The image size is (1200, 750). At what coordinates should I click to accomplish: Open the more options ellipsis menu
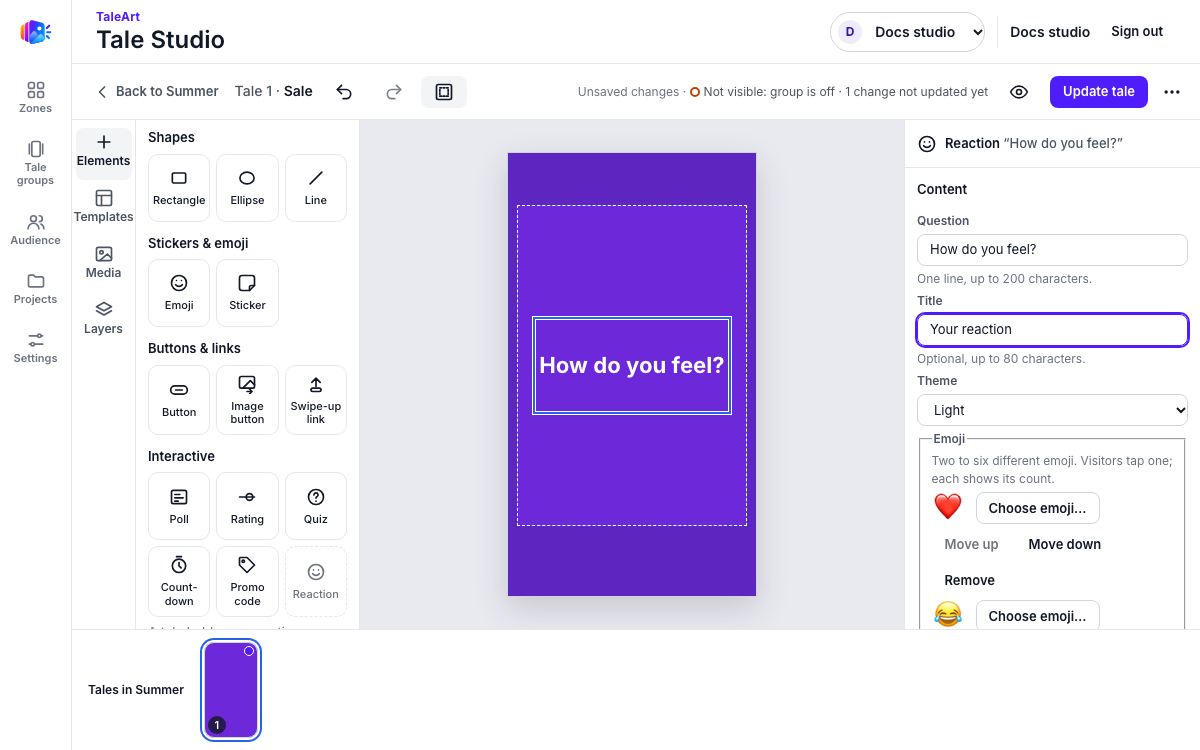(1172, 92)
